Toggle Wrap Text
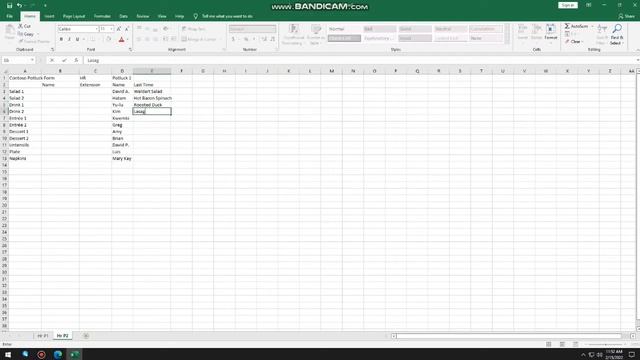The width and height of the screenshot is (640, 360). pyautogui.click(x=193, y=29)
